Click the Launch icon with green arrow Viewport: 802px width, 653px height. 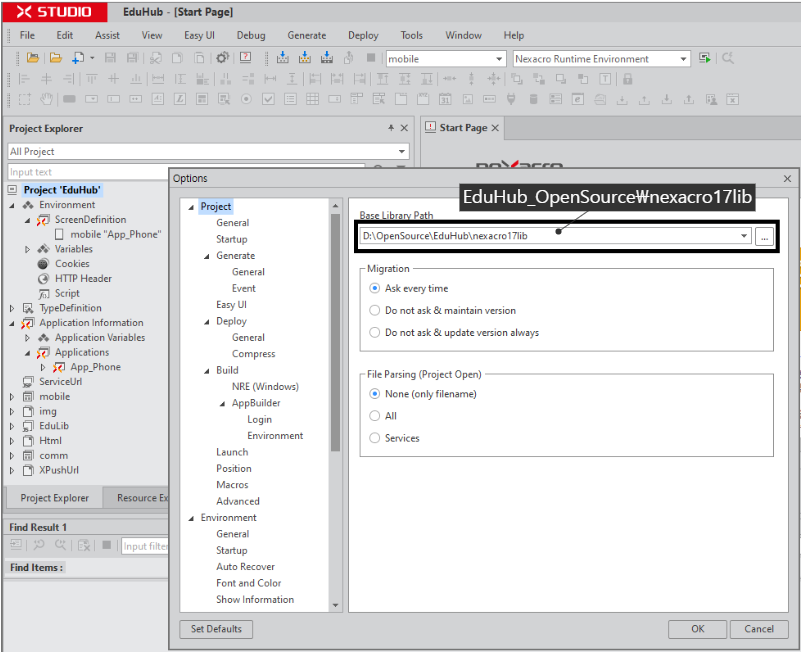705,58
